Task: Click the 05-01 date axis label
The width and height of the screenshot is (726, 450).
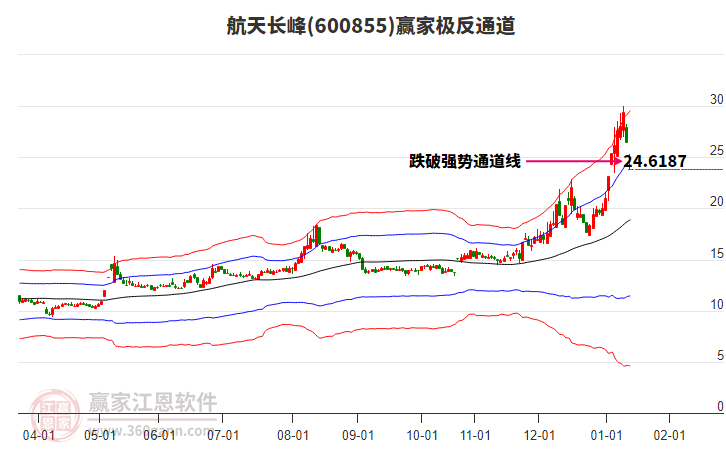Action: (x=100, y=436)
